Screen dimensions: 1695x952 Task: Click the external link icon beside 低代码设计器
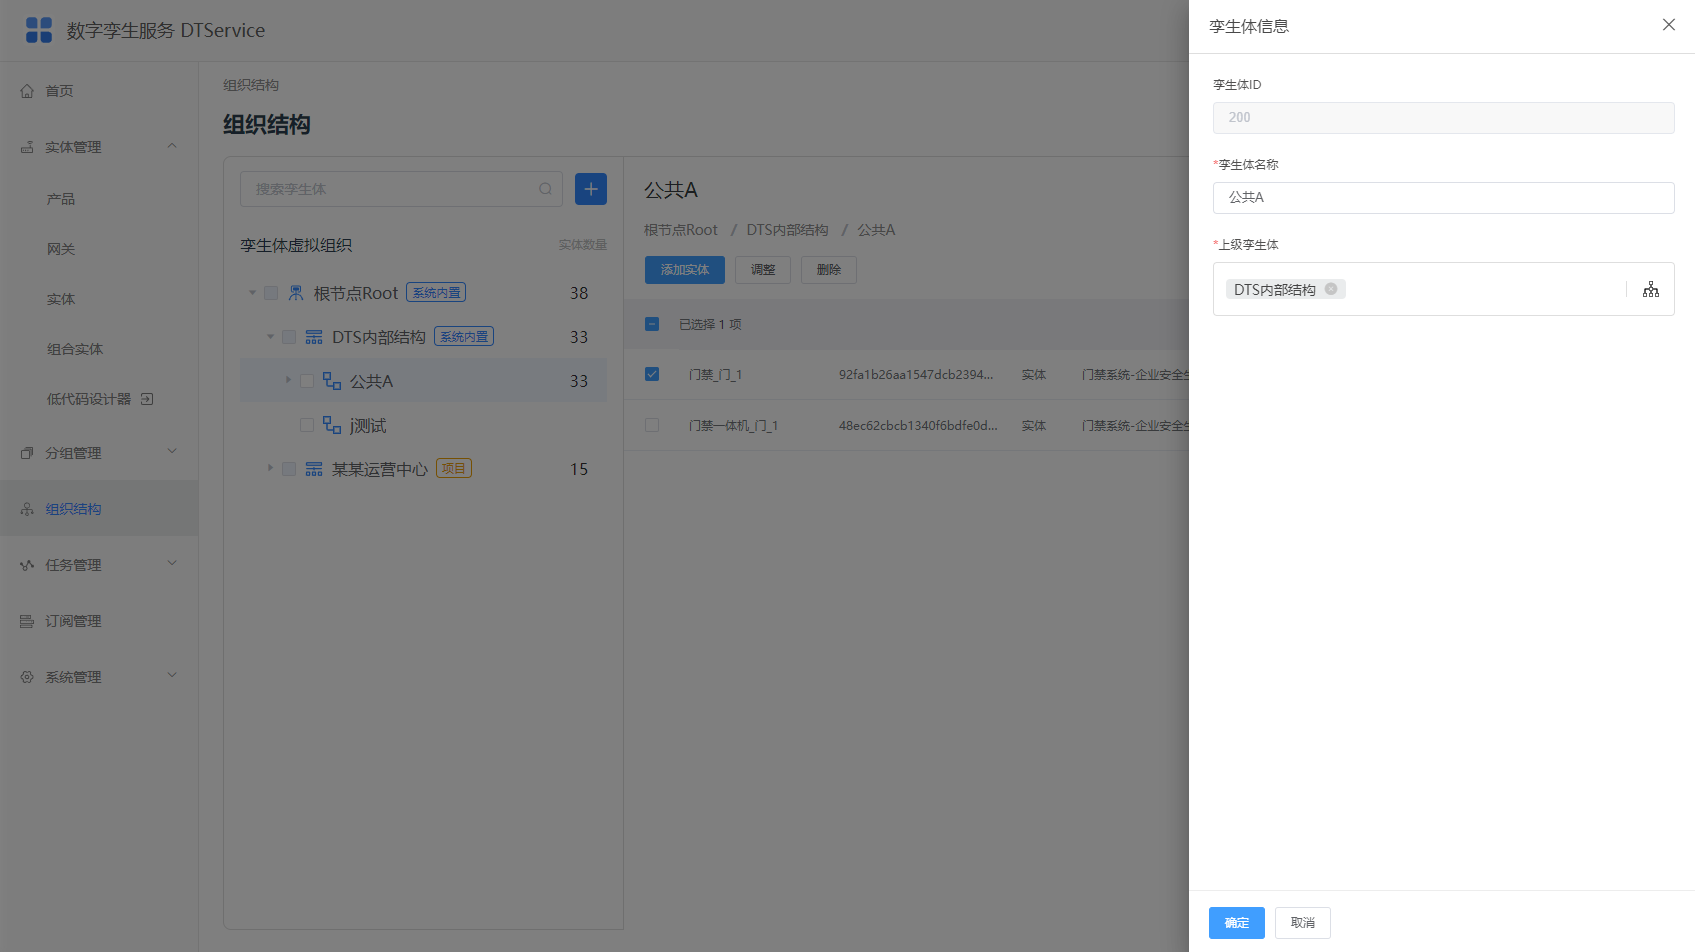(x=147, y=399)
